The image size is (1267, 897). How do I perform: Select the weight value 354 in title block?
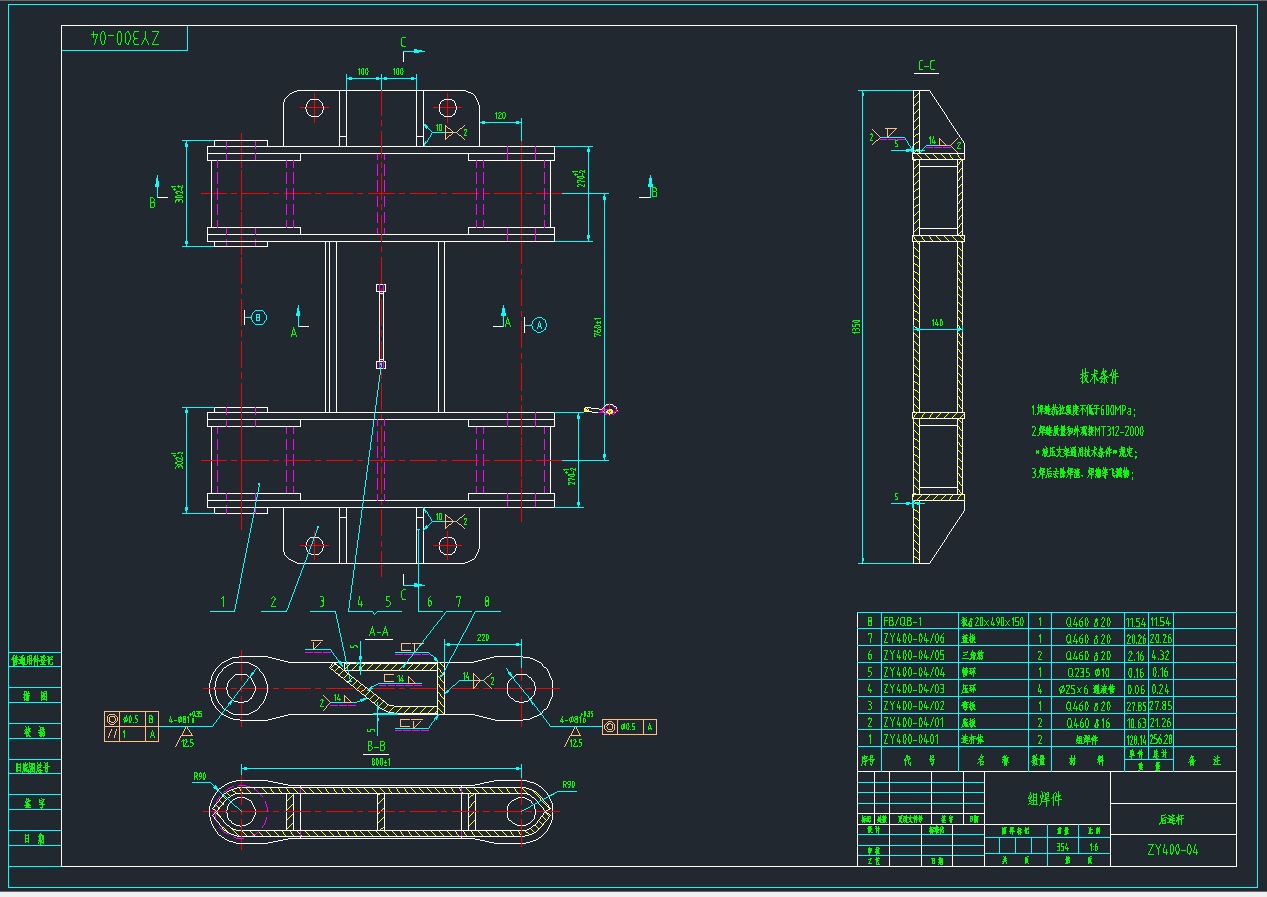click(x=1063, y=847)
